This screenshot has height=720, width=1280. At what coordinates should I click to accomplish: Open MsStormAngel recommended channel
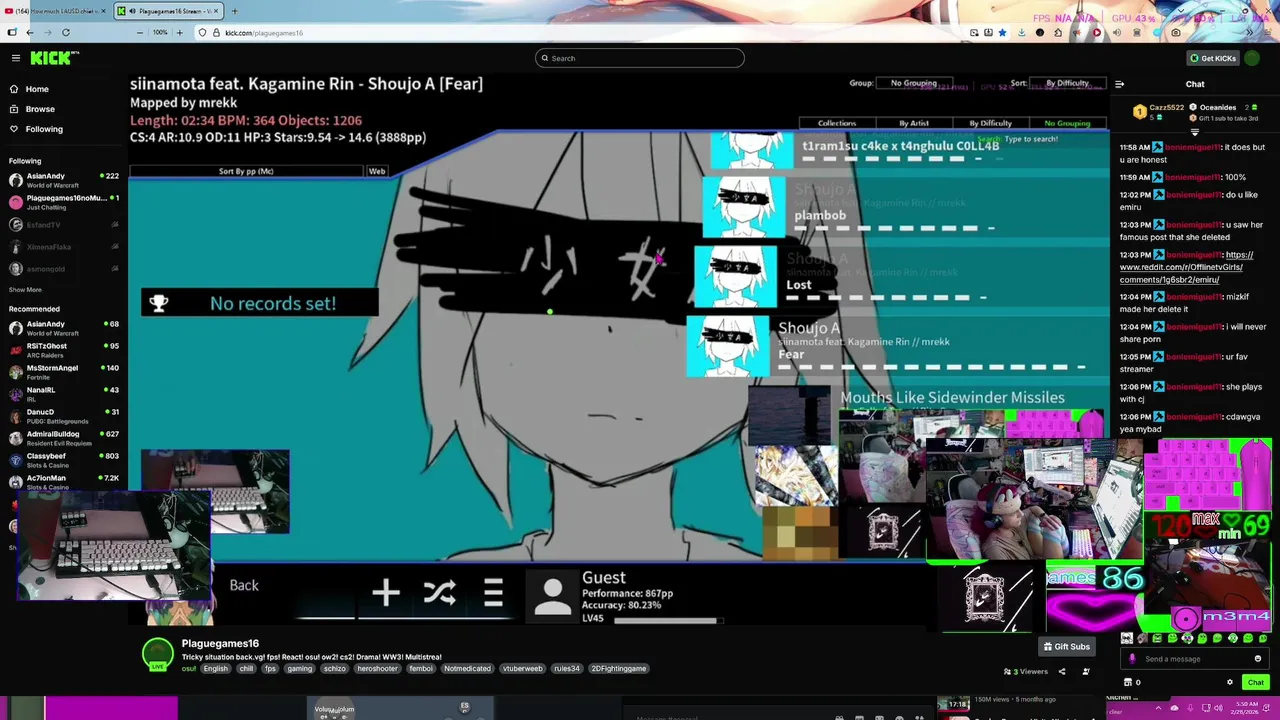pyautogui.click(x=64, y=372)
